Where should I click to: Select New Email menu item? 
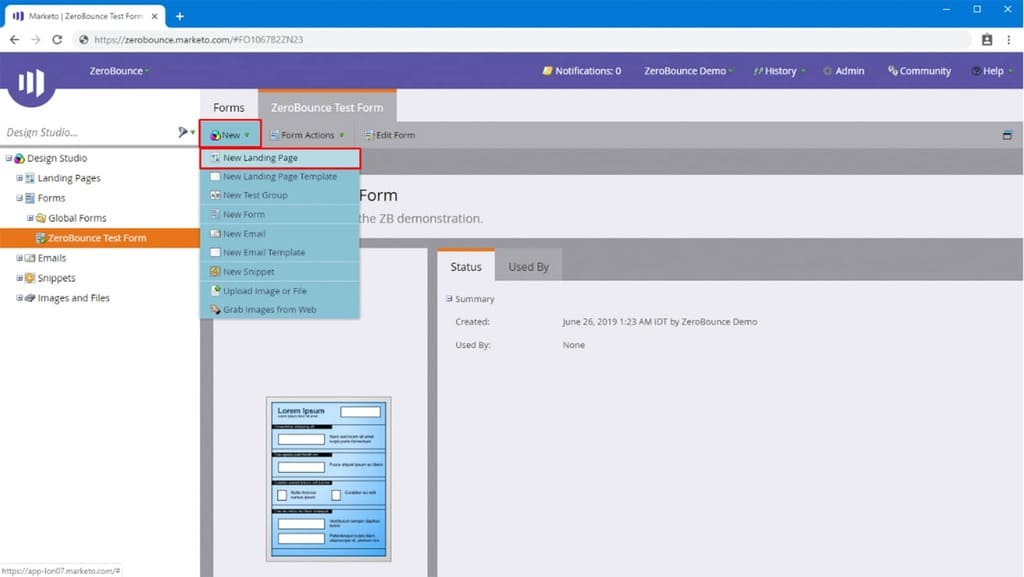click(280, 234)
